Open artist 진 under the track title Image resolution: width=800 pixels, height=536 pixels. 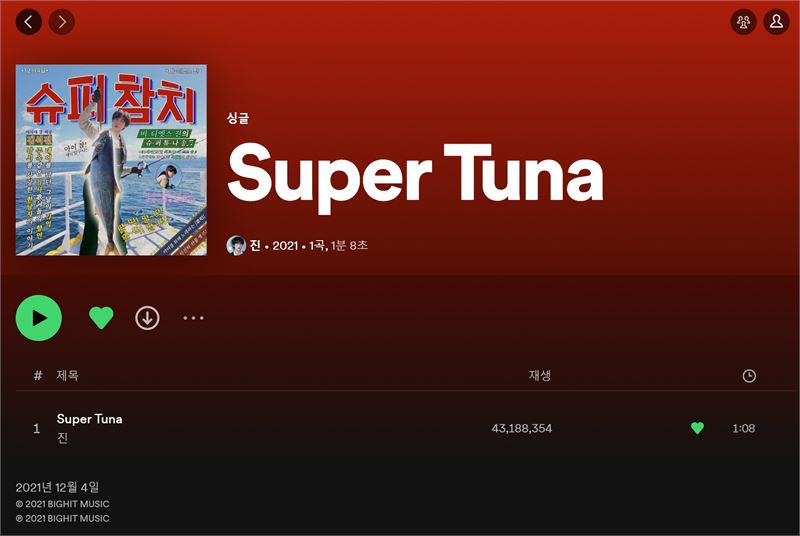[x=62, y=438]
